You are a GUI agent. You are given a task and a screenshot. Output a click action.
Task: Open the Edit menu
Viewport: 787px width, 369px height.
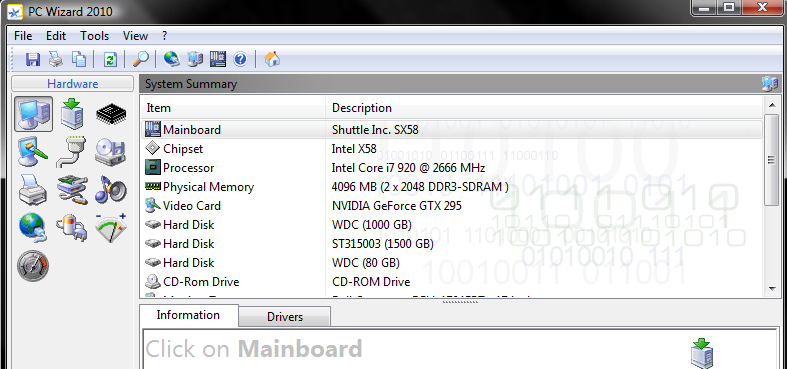56,36
